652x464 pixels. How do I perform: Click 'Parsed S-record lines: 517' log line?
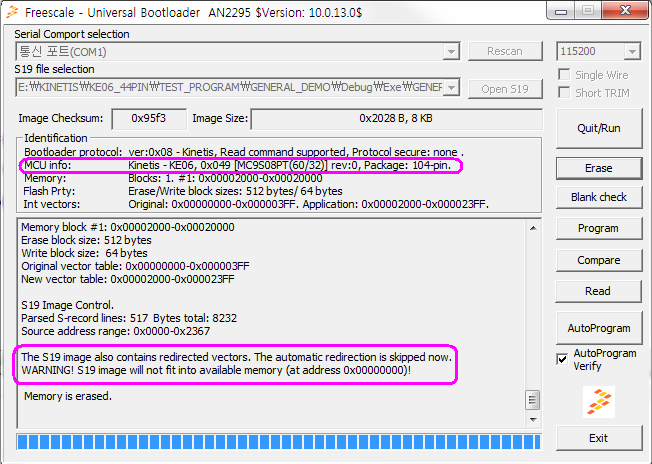[x=129, y=318]
